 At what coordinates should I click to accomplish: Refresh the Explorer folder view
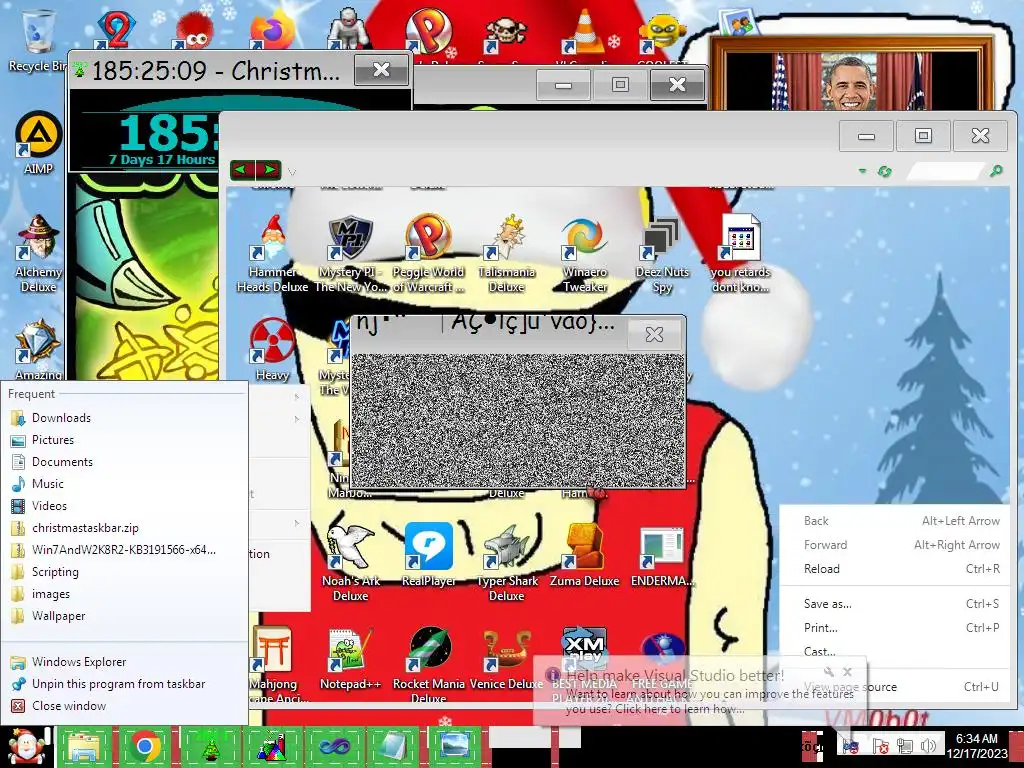click(885, 171)
